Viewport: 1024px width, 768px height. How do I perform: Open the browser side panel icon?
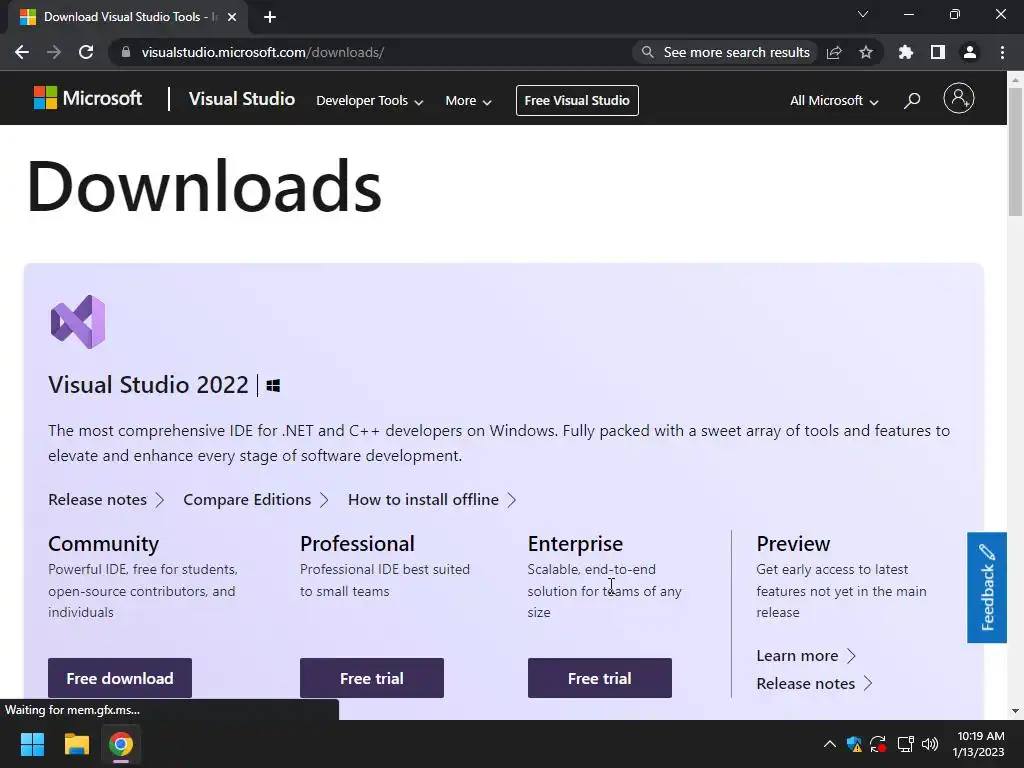938,52
